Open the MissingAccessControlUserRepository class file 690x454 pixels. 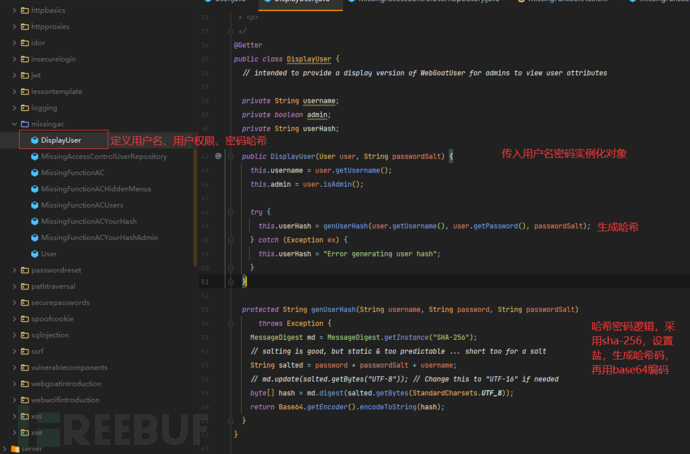click(x=103, y=157)
